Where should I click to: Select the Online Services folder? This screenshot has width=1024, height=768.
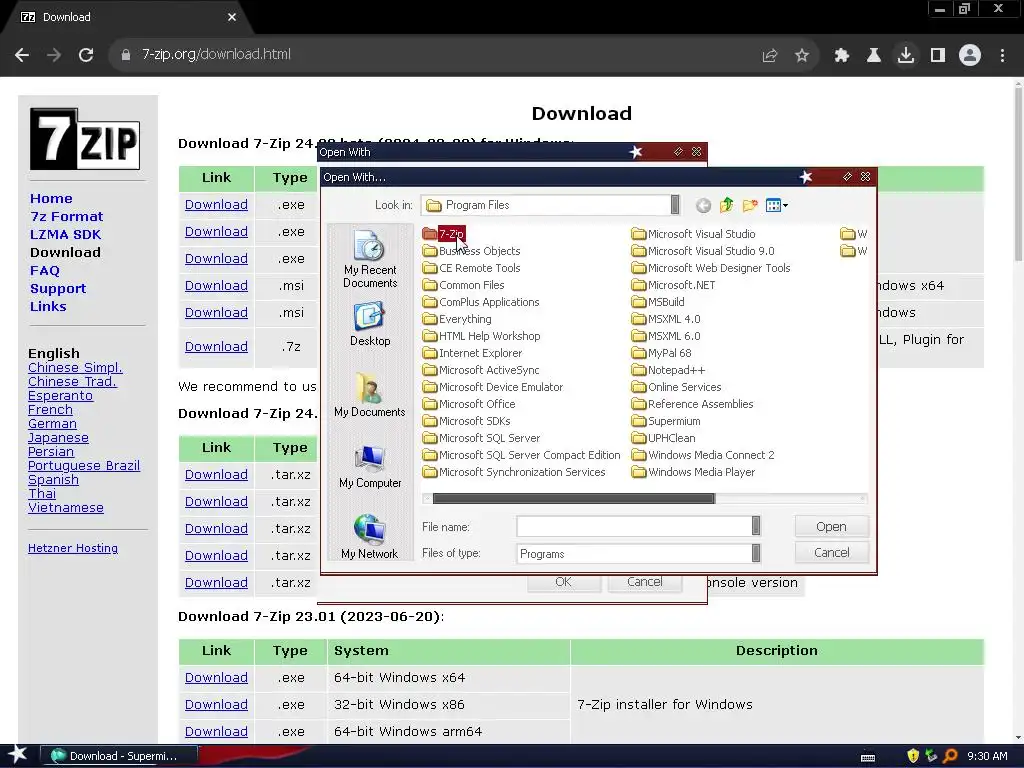click(677, 387)
